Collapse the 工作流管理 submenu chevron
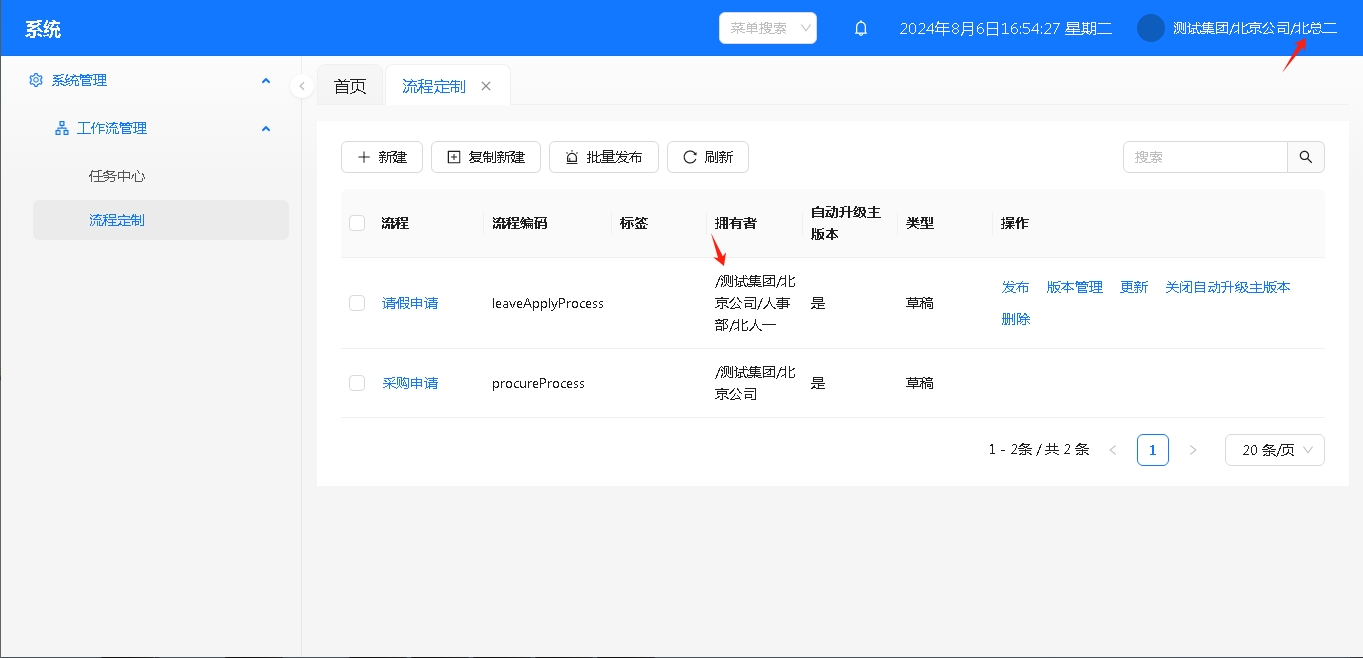The image size is (1363, 658). point(266,128)
